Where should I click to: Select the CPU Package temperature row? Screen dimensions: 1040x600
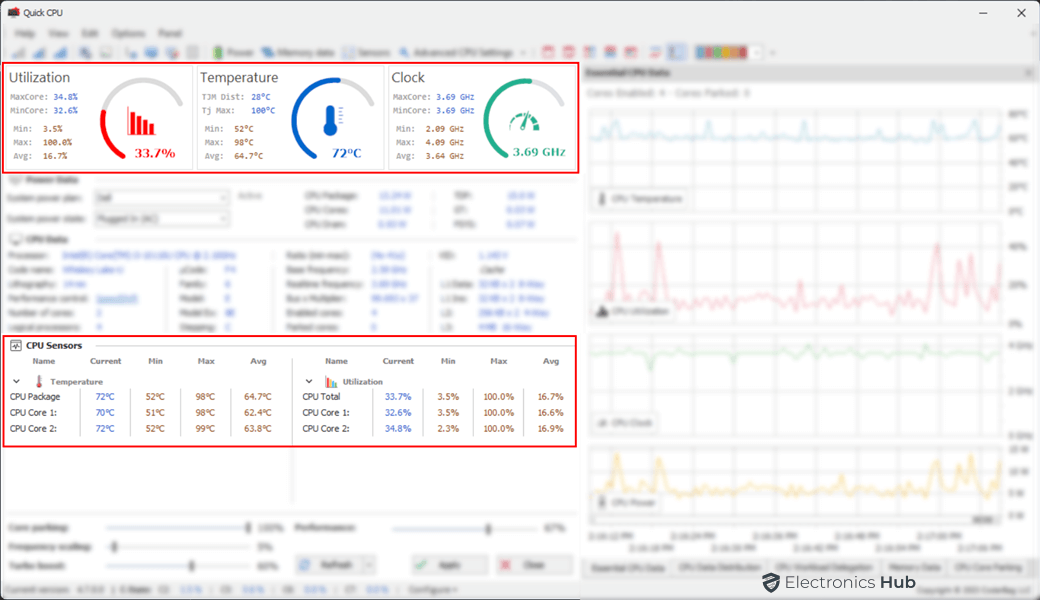click(x=149, y=396)
